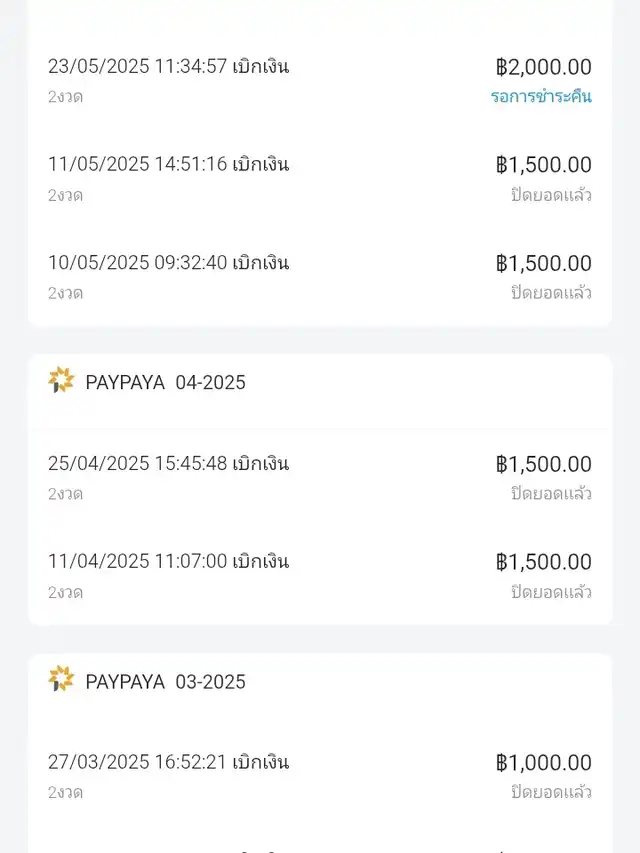
Task: Tap the ฿1,500.00 amount for 10/05/2025
Action: (x=544, y=263)
